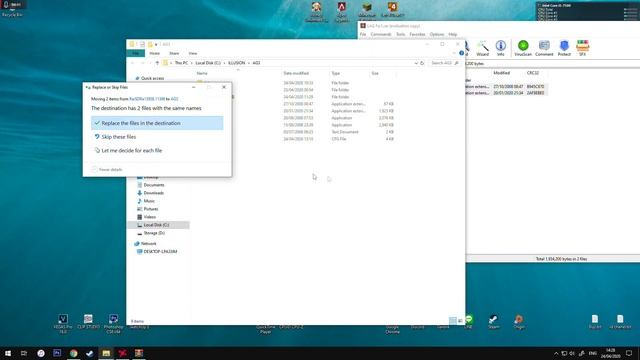Open the Home ribbon tab in Explorer
640x360 pixels.
point(154,53)
